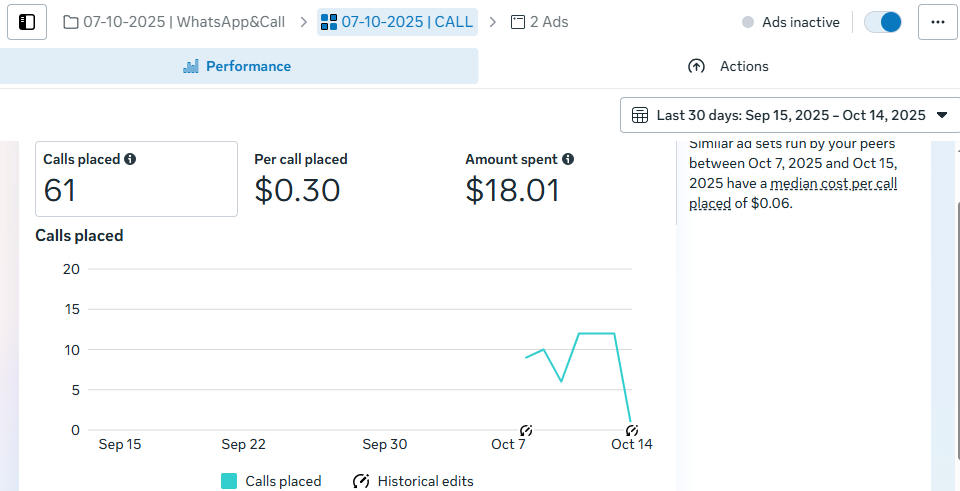Switch to the Actions tab
Image resolution: width=960 pixels, height=491 pixels.
pos(728,66)
